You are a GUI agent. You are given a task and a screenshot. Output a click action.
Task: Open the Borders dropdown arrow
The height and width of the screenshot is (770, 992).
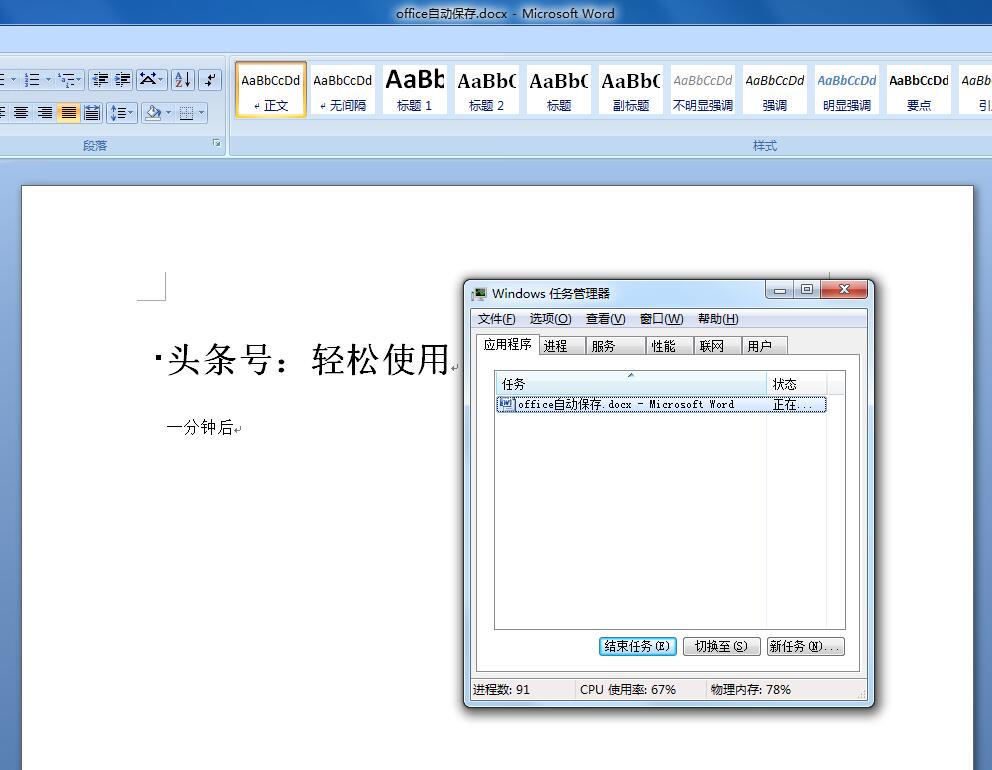tap(200, 112)
